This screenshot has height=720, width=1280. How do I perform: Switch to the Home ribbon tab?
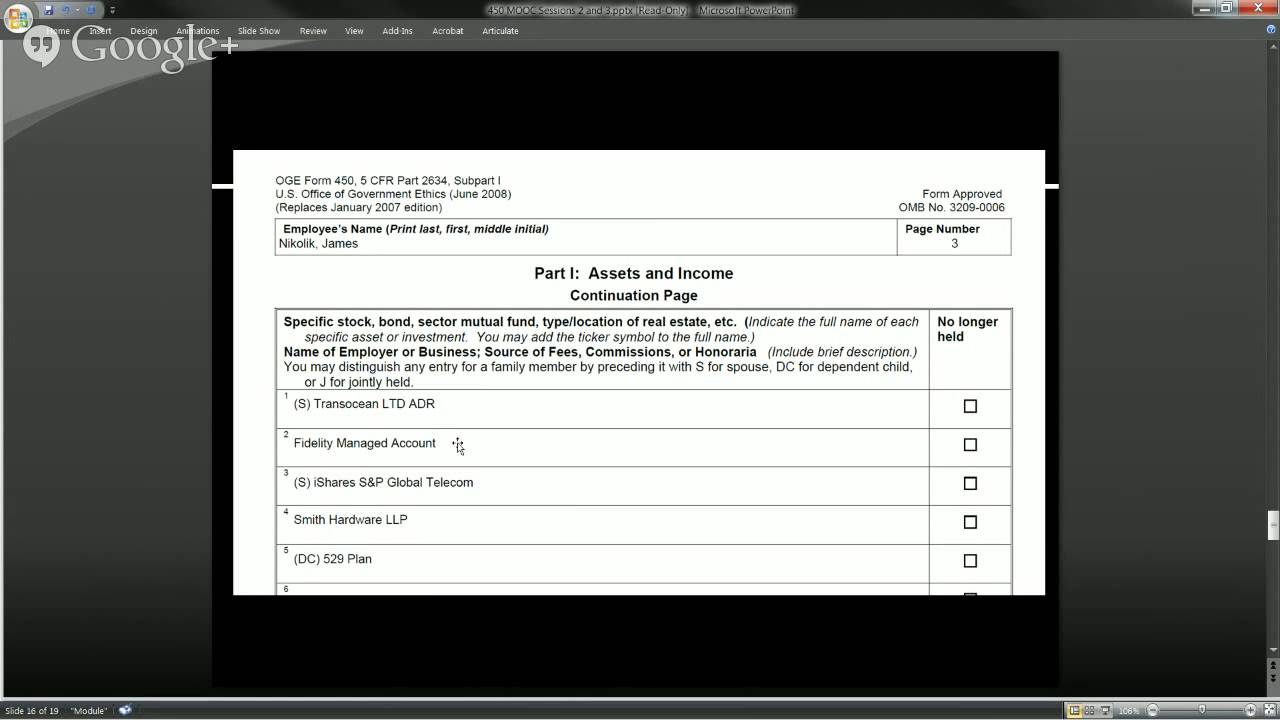pos(58,31)
